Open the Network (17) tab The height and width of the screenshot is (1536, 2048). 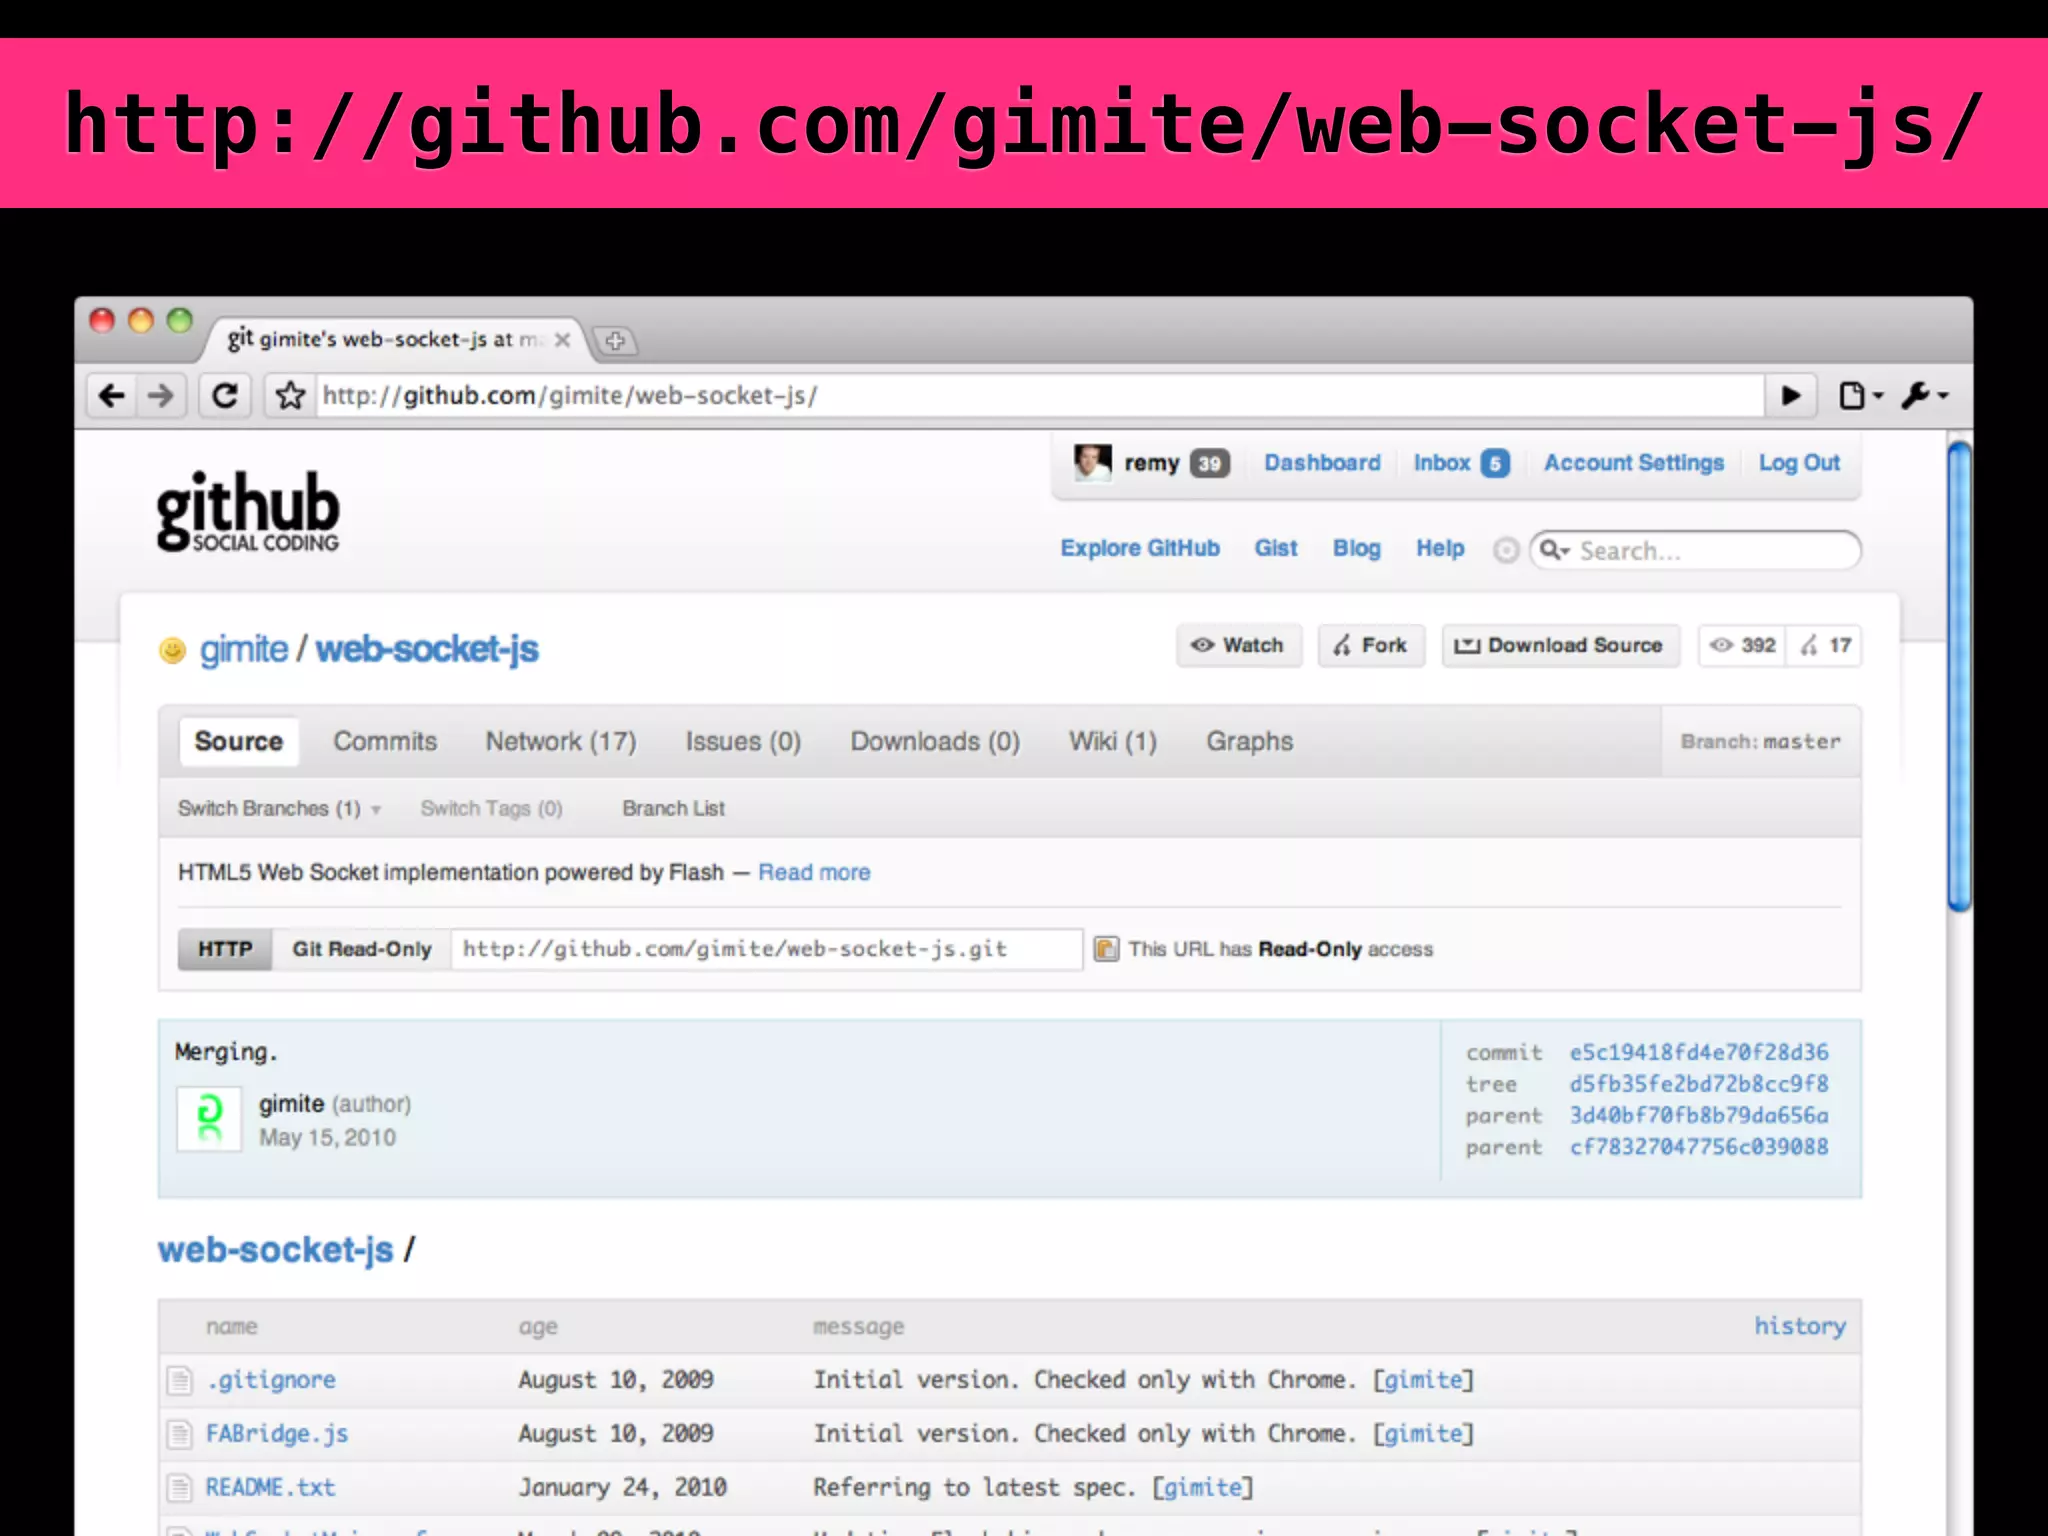point(560,742)
